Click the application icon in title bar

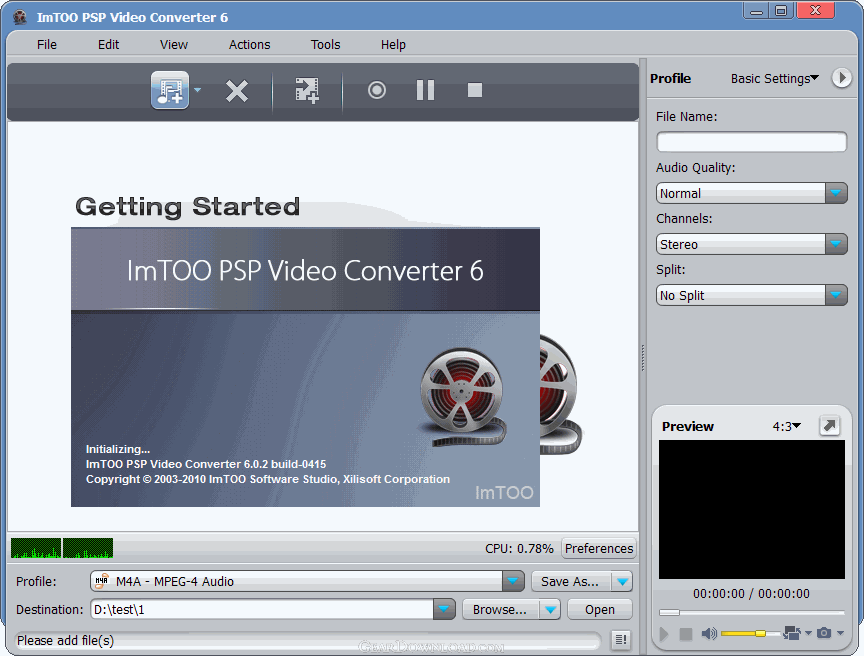[20, 17]
